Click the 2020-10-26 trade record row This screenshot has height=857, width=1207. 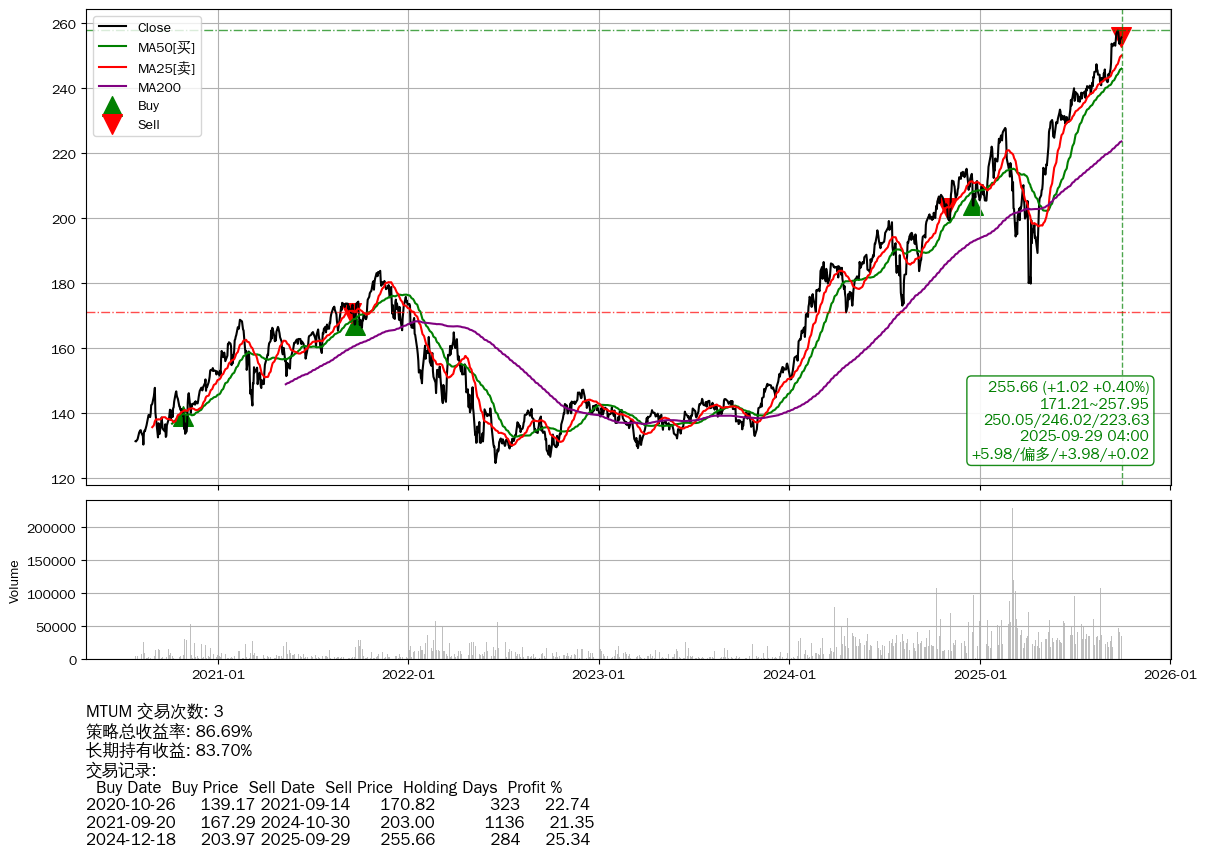pyautogui.click(x=338, y=805)
